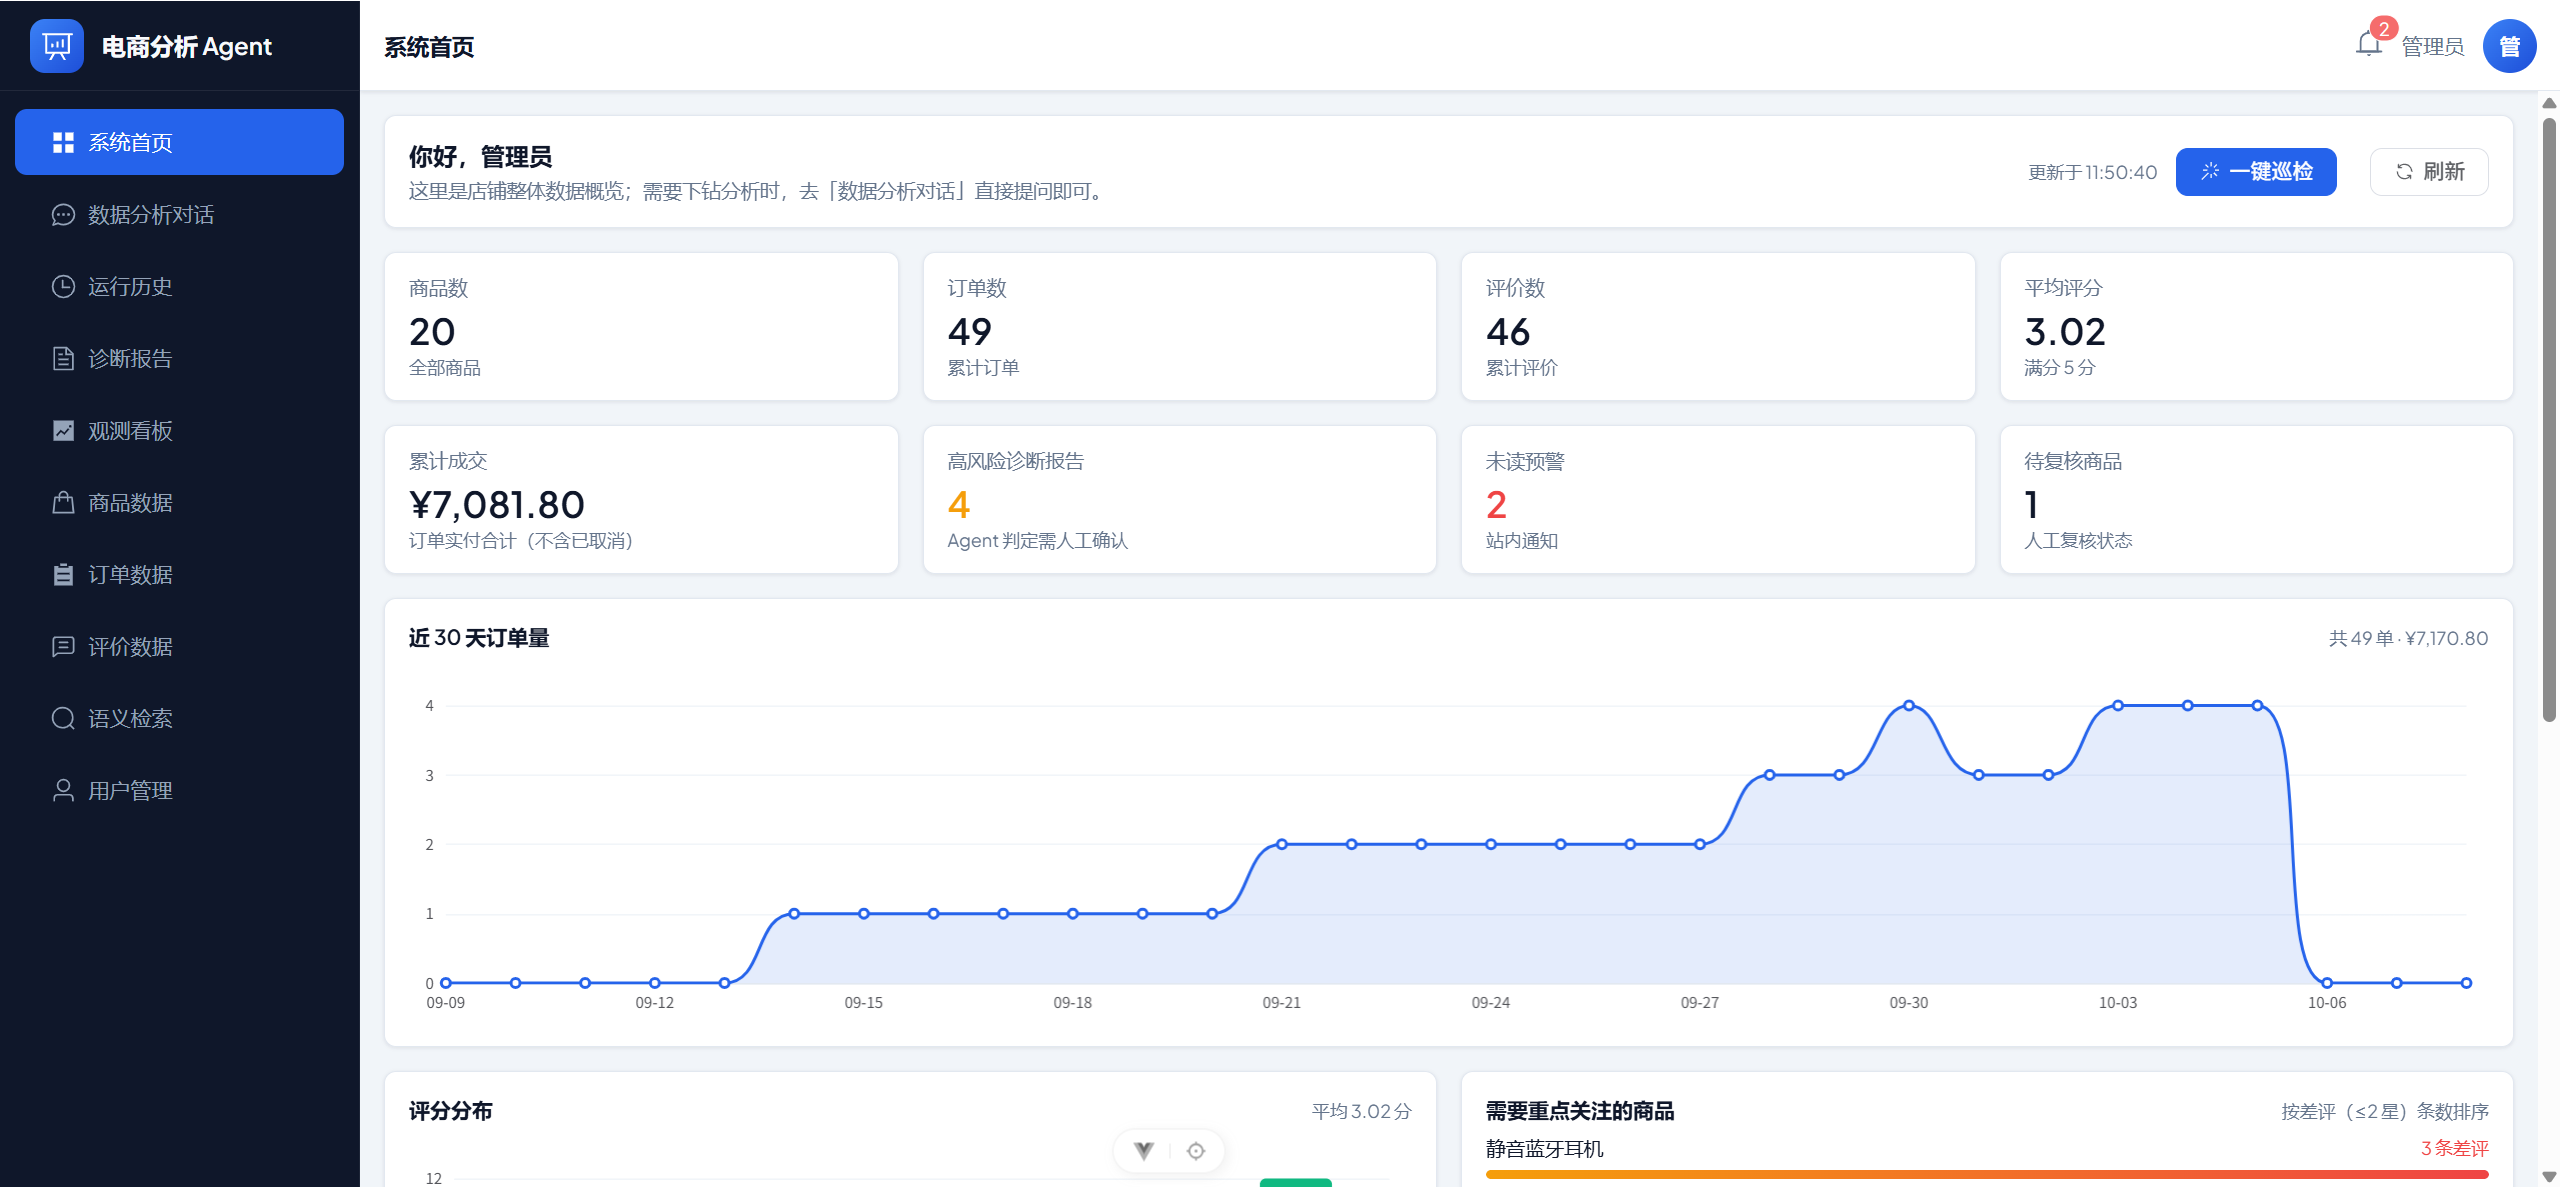Screen dimensions: 2560x1187
Task: Click the 静音蓝牙耳机 product name
Action: [1545, 1149]
